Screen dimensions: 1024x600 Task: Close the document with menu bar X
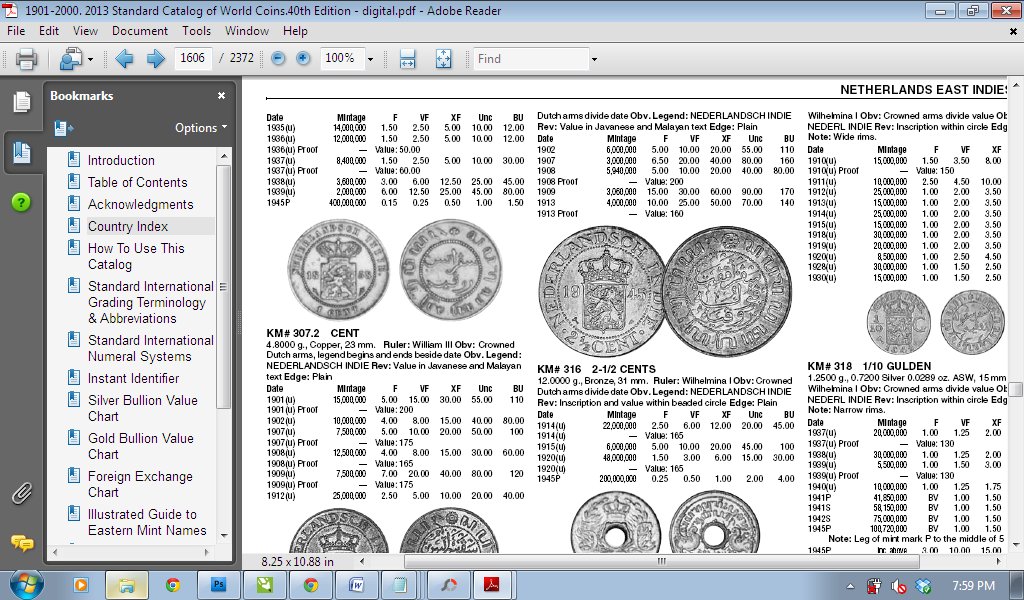(x=1013, y=31)
